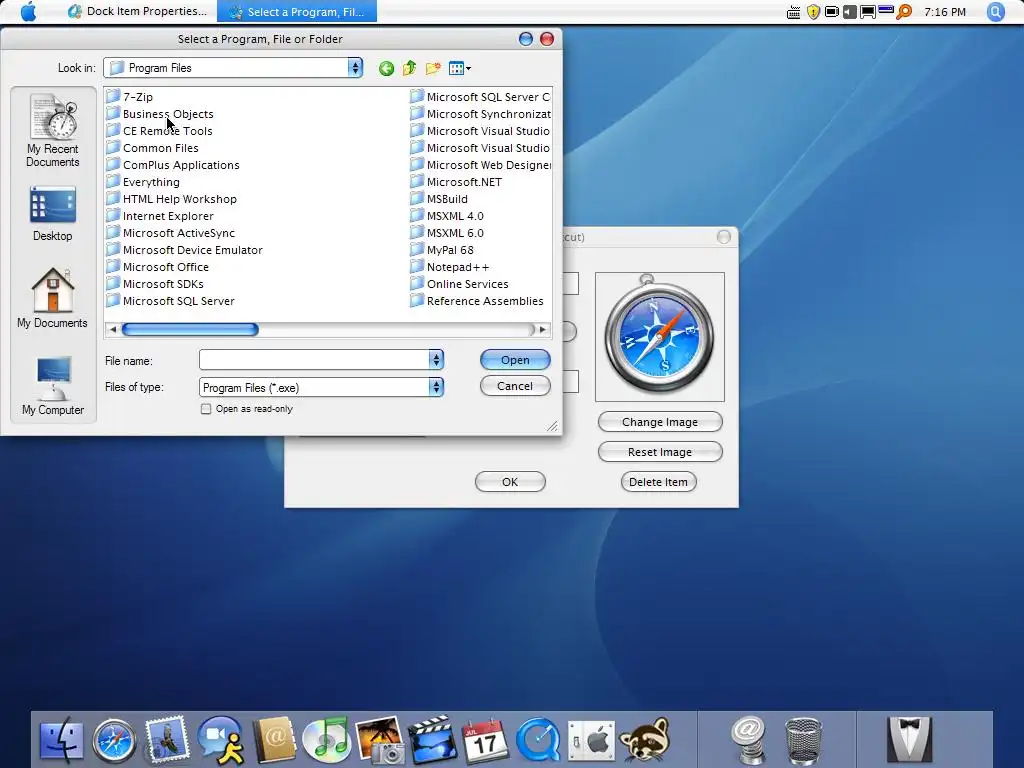Select the Online Services folder

coord(459,283)
